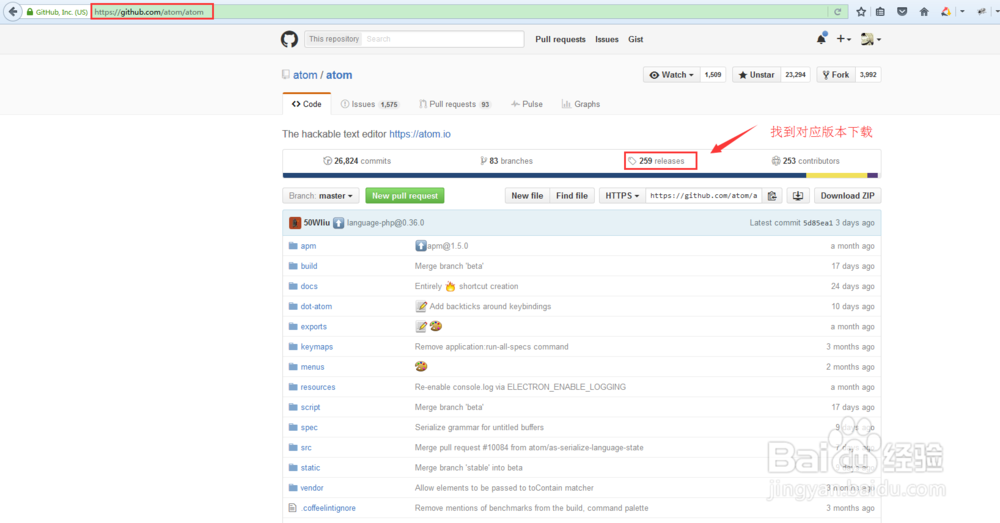This screenshot has height=523, width=1000.
Task: Click the New file button
Action: pos(527,196)
